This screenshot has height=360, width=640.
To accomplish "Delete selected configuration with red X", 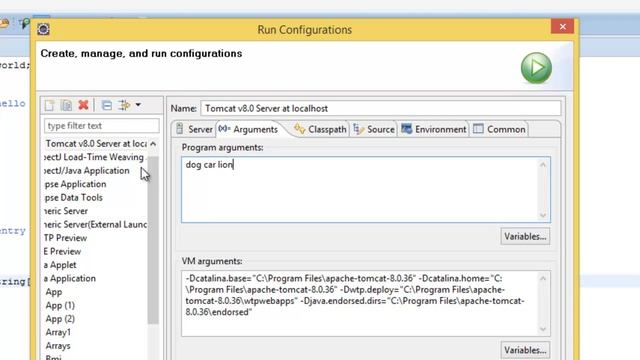I will pos(83,105).
